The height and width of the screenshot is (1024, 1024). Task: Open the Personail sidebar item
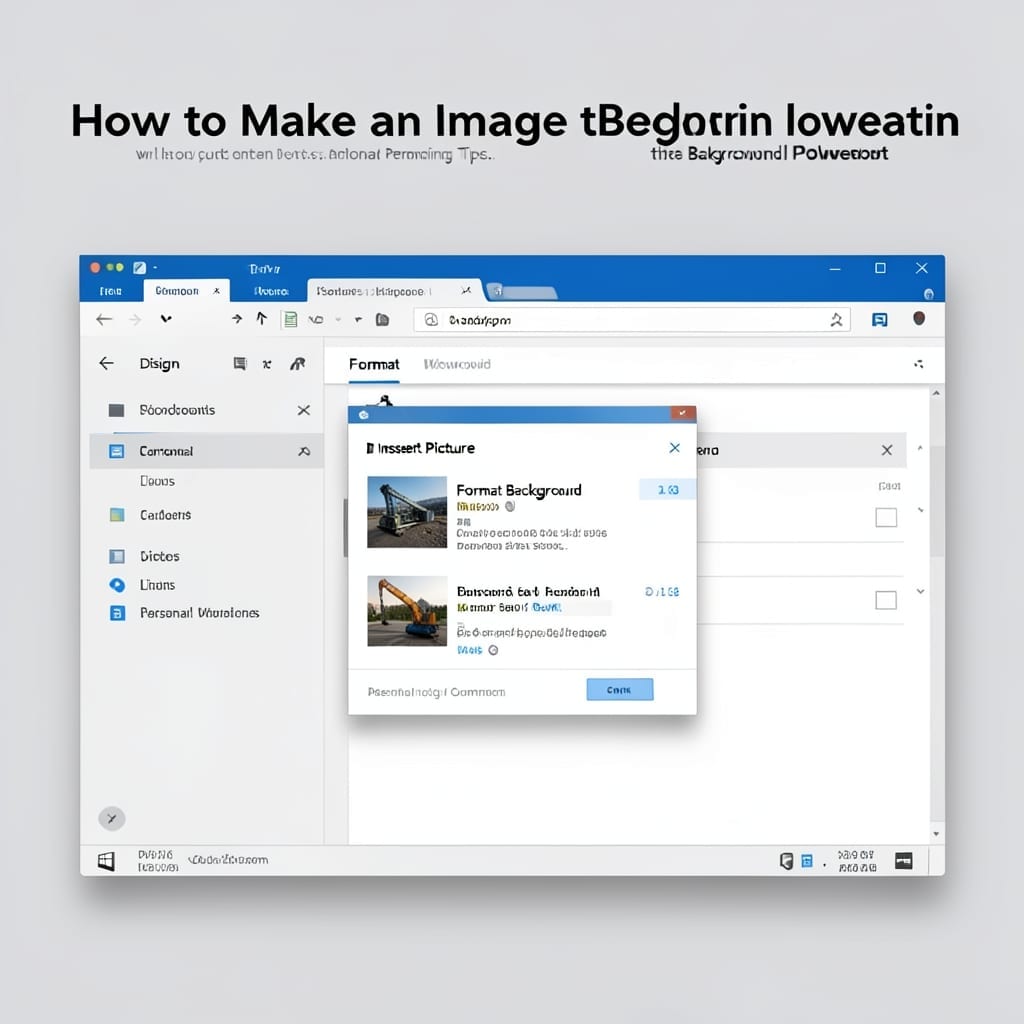tap(199, 613)
